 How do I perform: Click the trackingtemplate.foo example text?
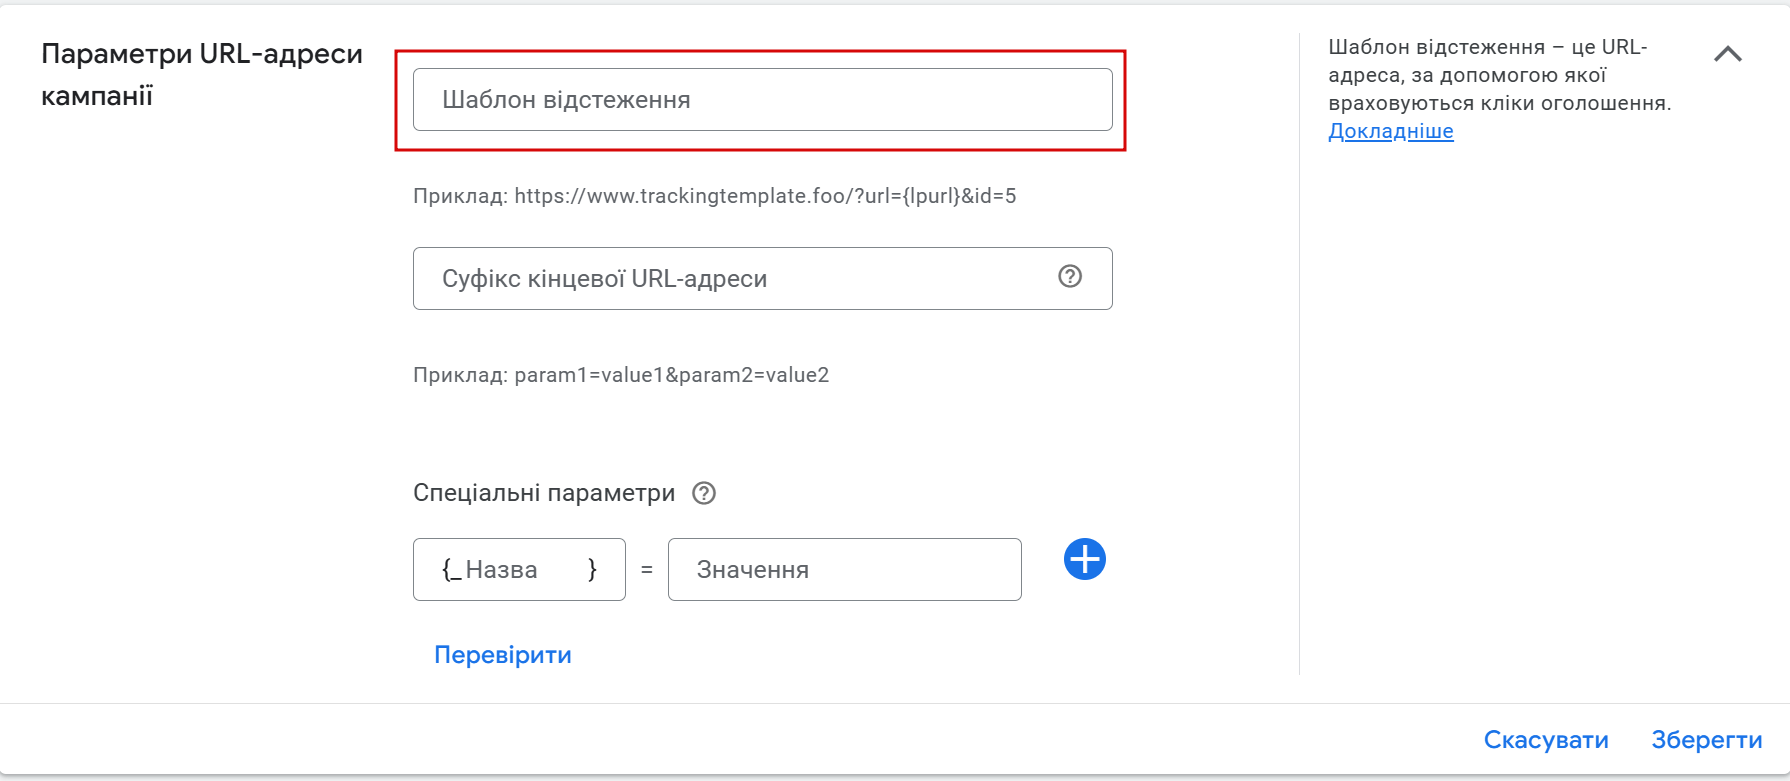click(x=714, y=196)
